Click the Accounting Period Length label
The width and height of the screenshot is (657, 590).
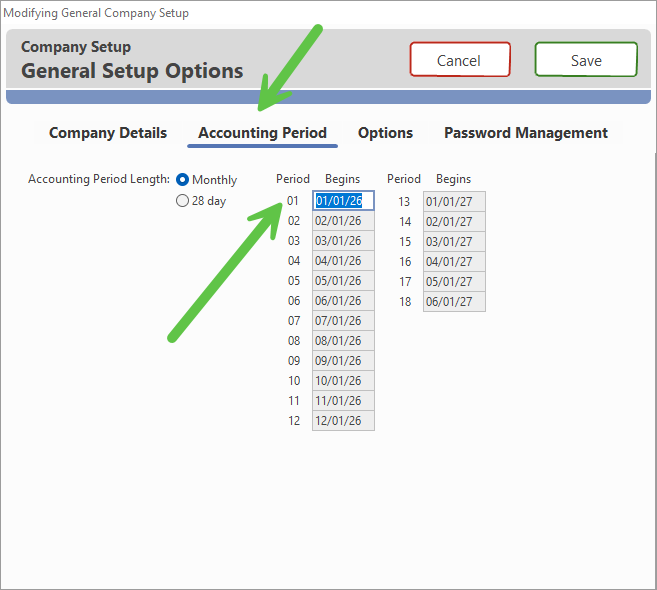pyautogui.click(x=99, y=179)
